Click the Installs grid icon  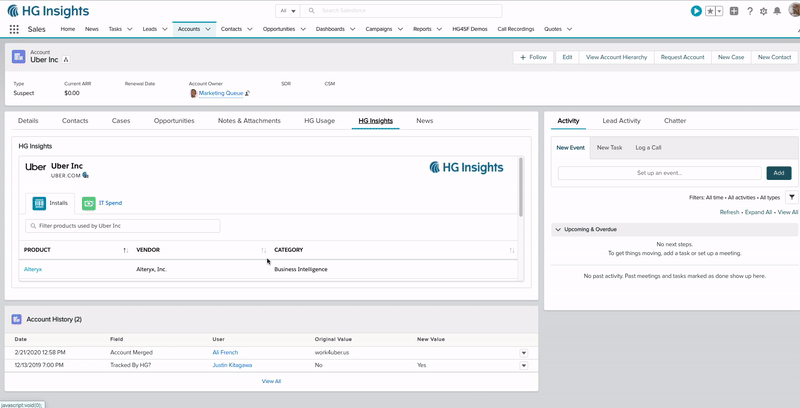coord(39,203)
